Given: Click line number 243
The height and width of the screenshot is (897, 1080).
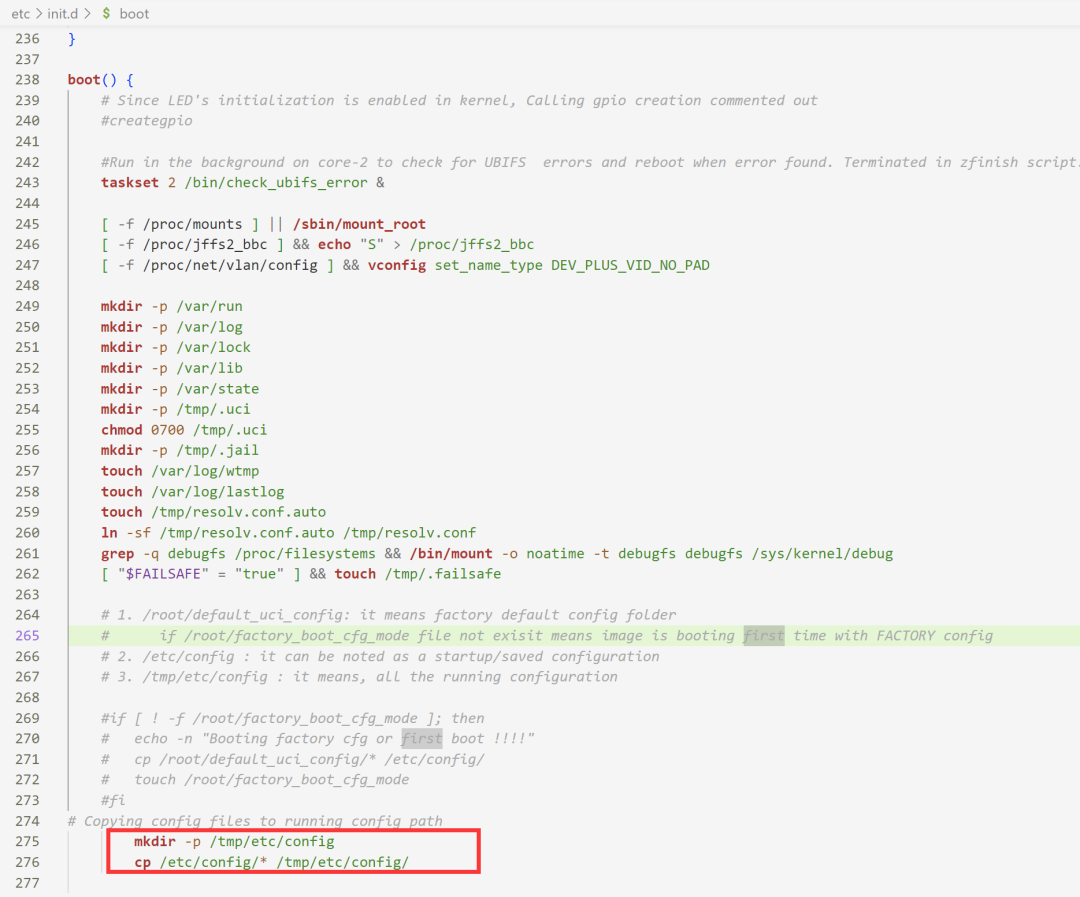Looking at the screenshot, I should pyautogui.click(x=28, y=183).
